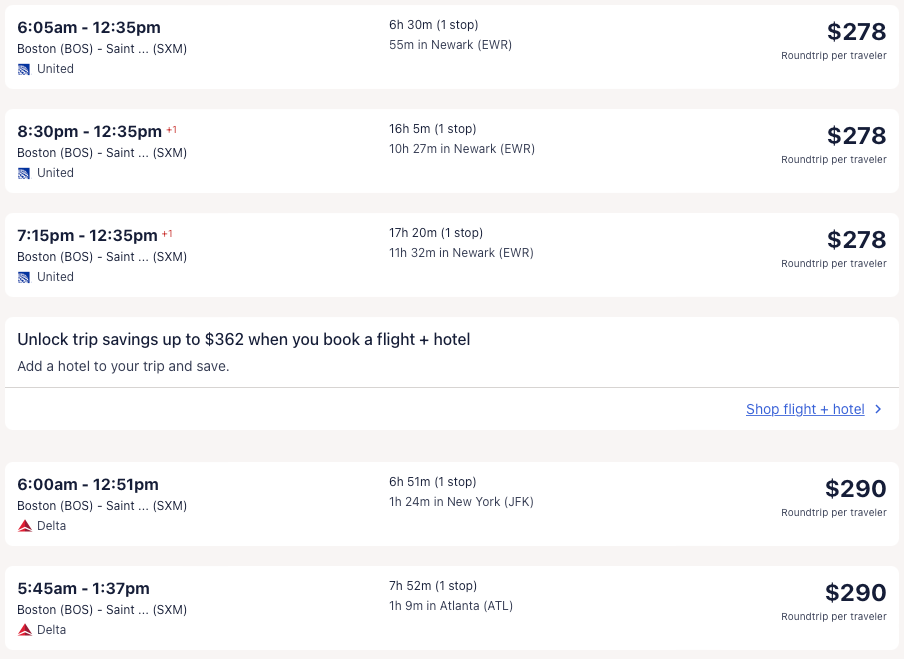Click $278 price on 6h 30m flight

[856, 31]
